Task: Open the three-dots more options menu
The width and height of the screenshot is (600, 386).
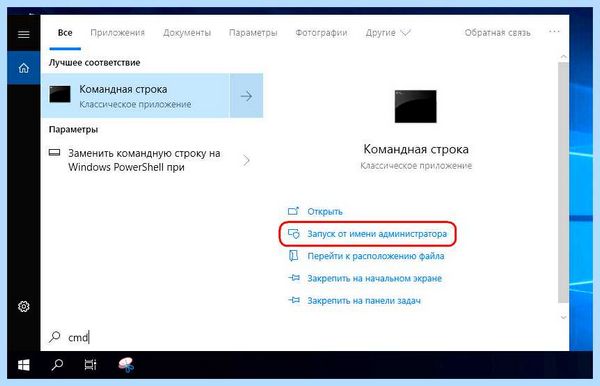Action: (x=554, y=32)
